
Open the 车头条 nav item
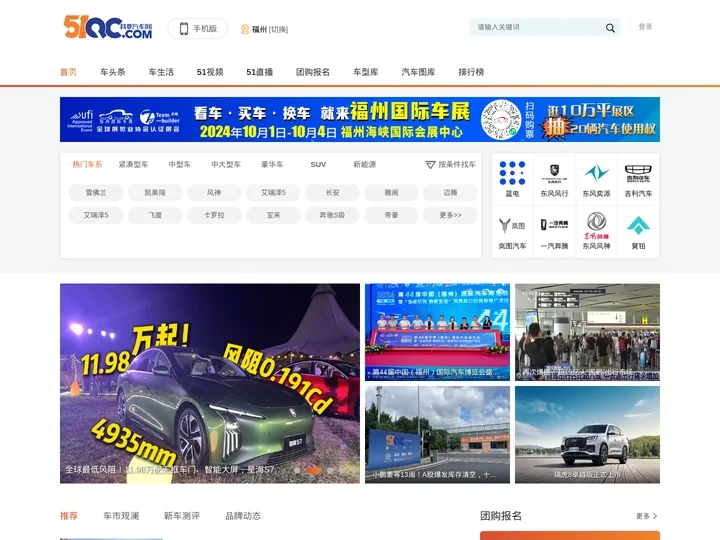112,72
